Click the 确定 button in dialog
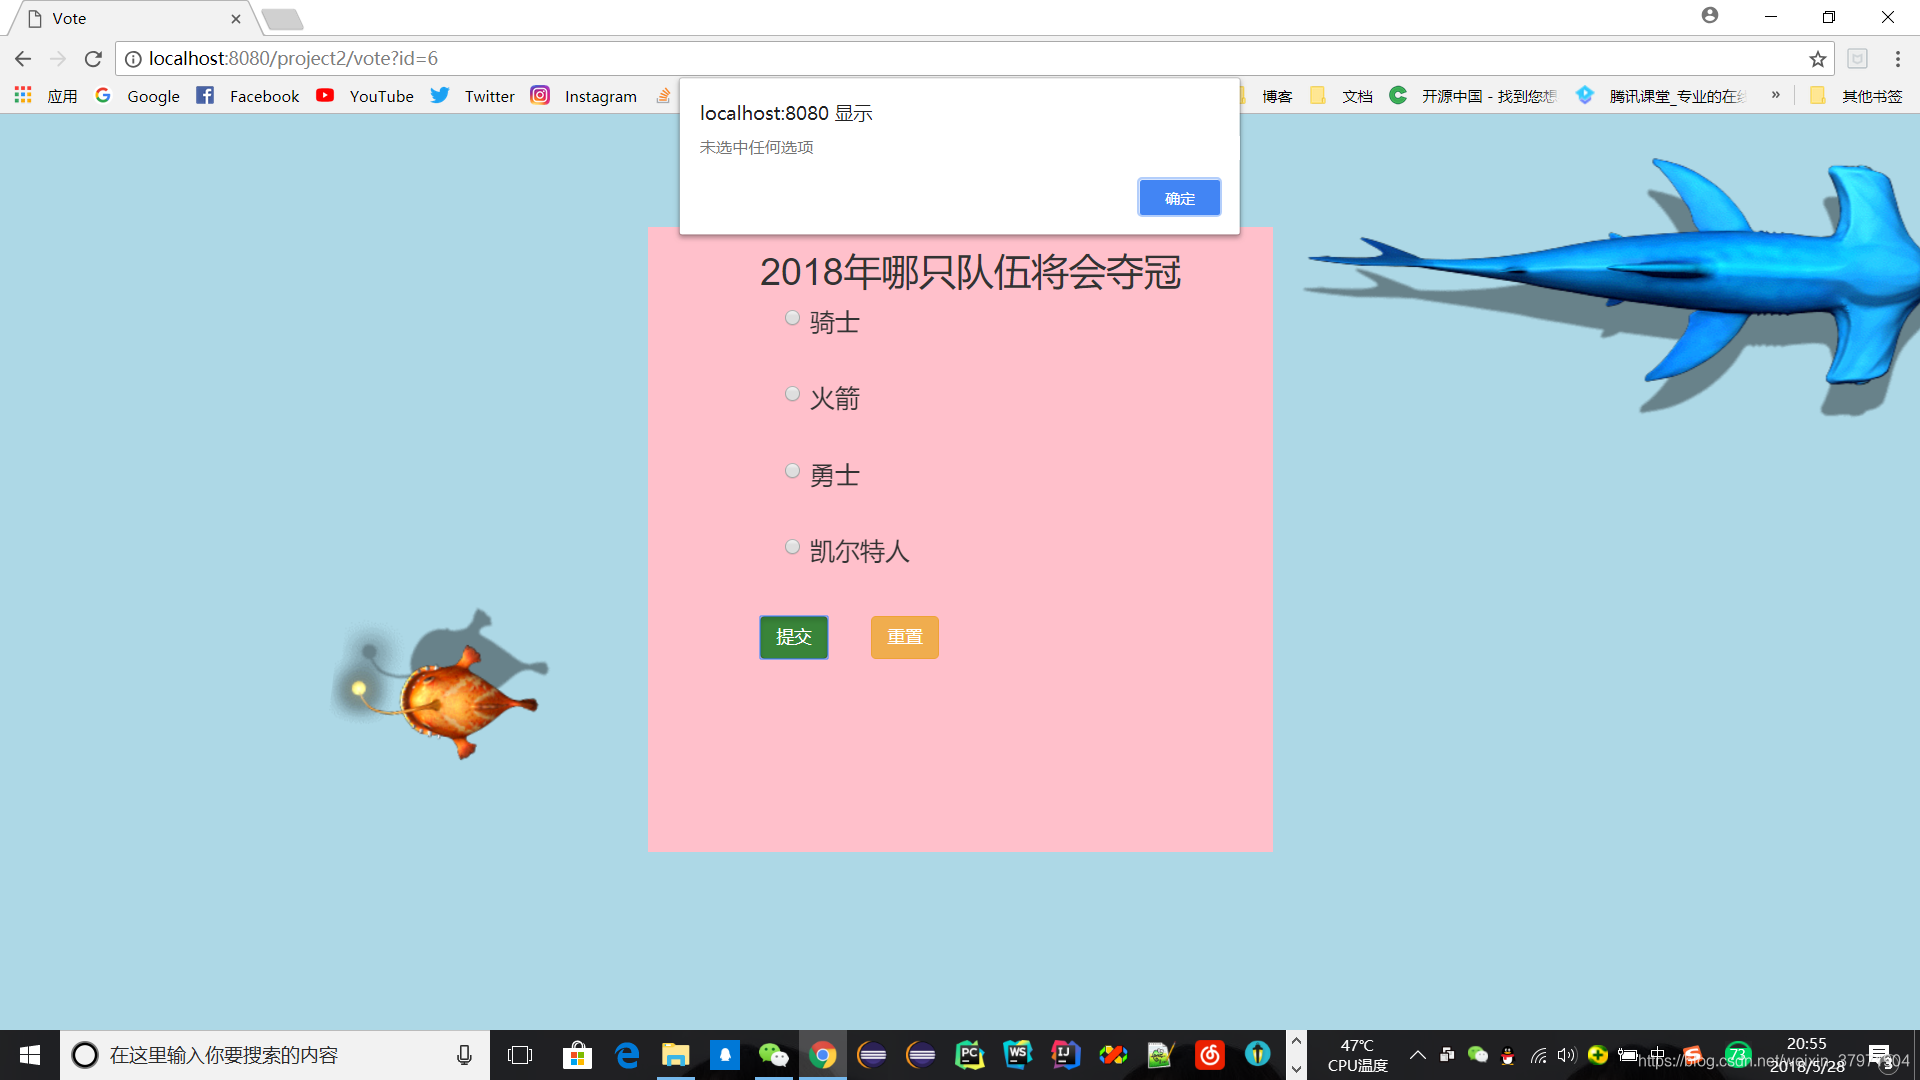Screen dimensions: 1920x1080 (x=1179, y=198)
